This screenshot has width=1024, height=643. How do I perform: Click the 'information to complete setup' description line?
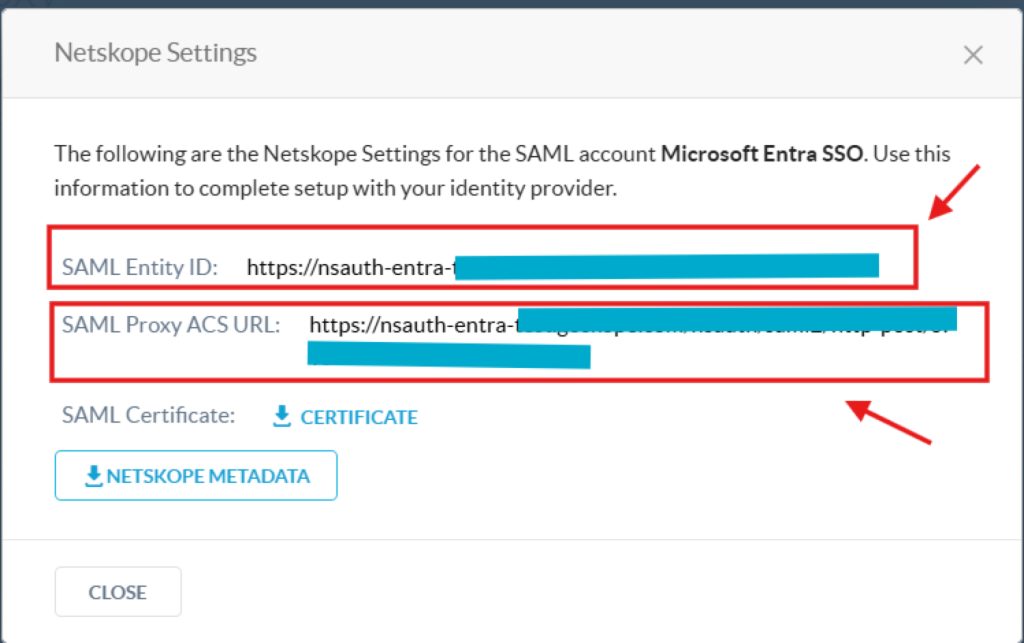click(336, 189)
